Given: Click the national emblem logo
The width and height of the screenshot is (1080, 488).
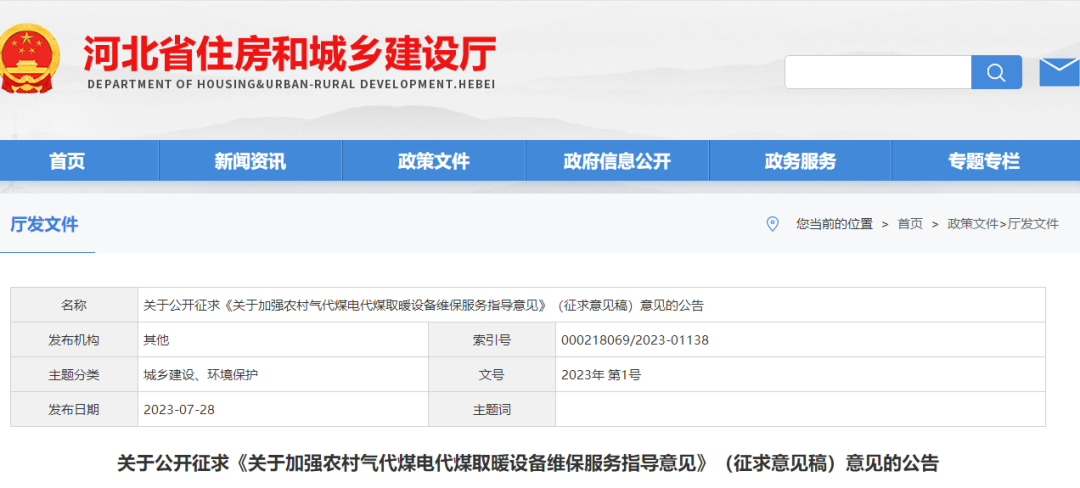Looking at the screenshot, I should tap(30, 58).
